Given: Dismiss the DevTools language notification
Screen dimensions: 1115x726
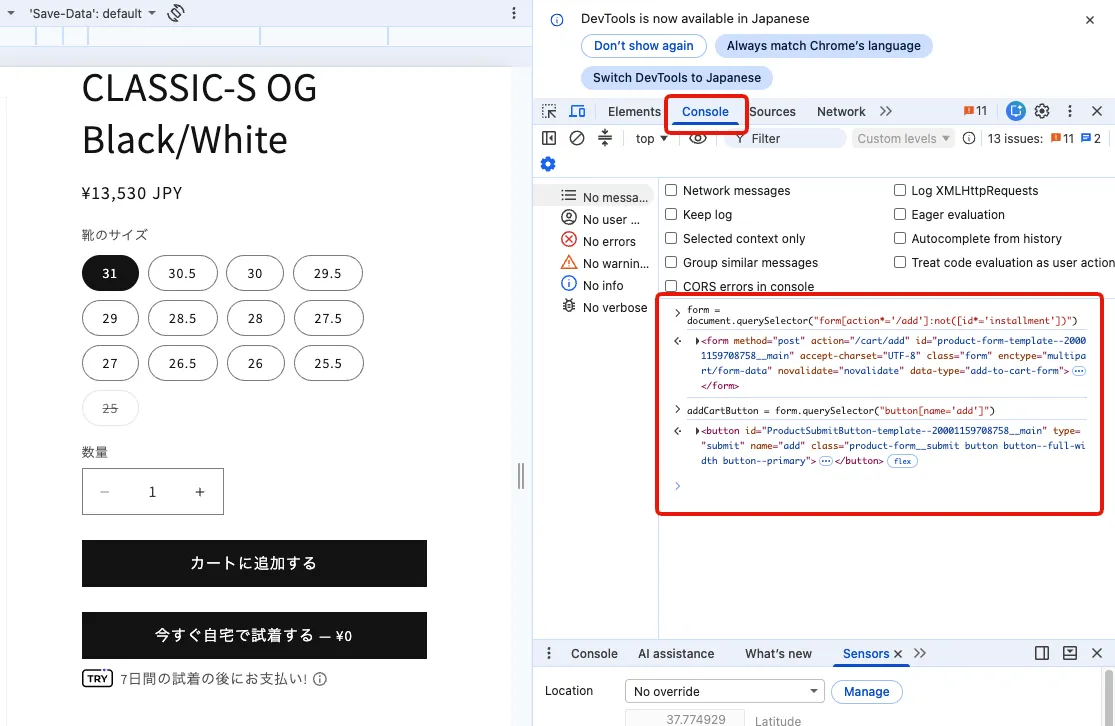Looking at the screenshot, I should tap(1089, 20).
